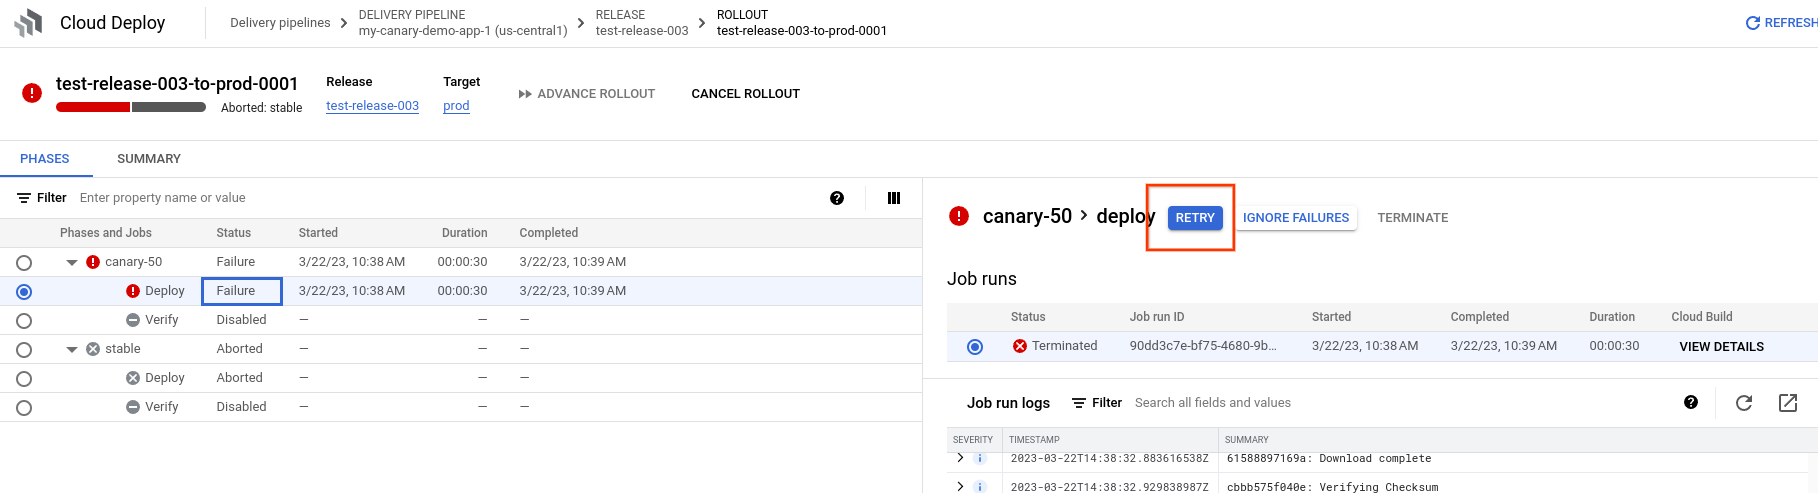1818x493 pixels.
Task: Click the Refresh icon at top right
Action: pos(1752,23)
